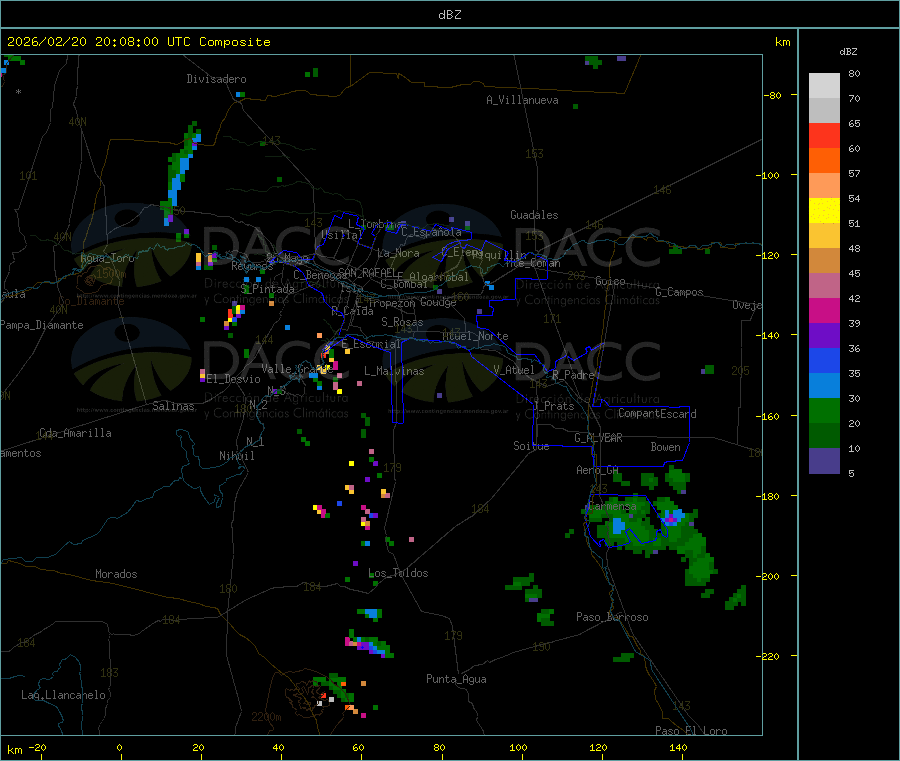Screen dimensions: 900x761
Task: Click the Paso_Barroso map label
Action: pyautogui.click(x=612, y=617)
